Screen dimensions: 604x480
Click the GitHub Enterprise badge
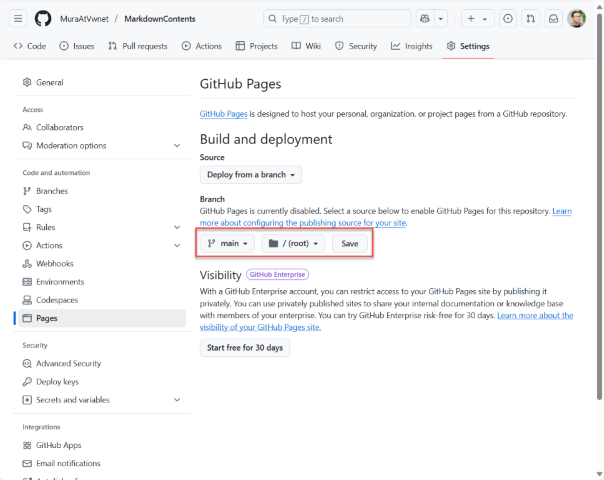277,275
